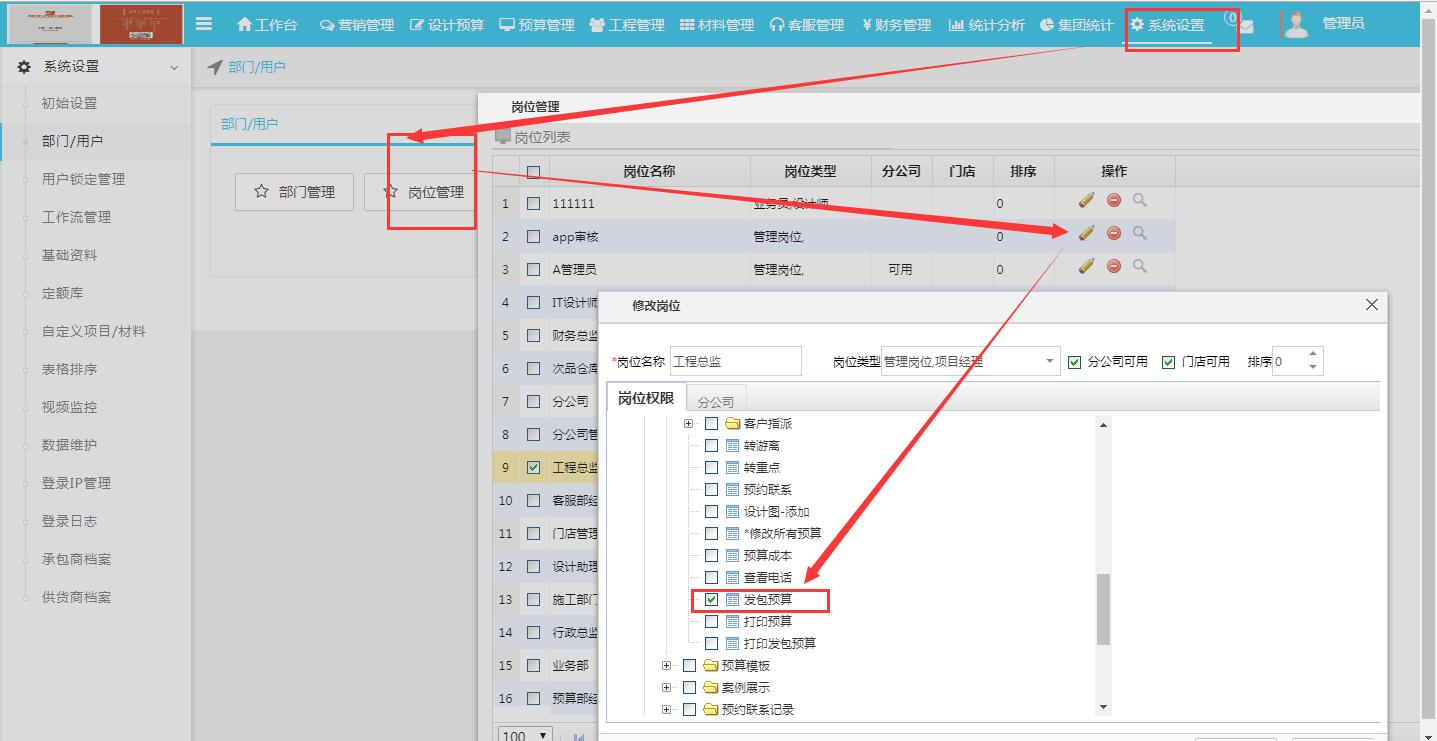Screen dimensions: 1437x741
Task: Open the 岗位类型 dropdown
Action: (1050, 362)
